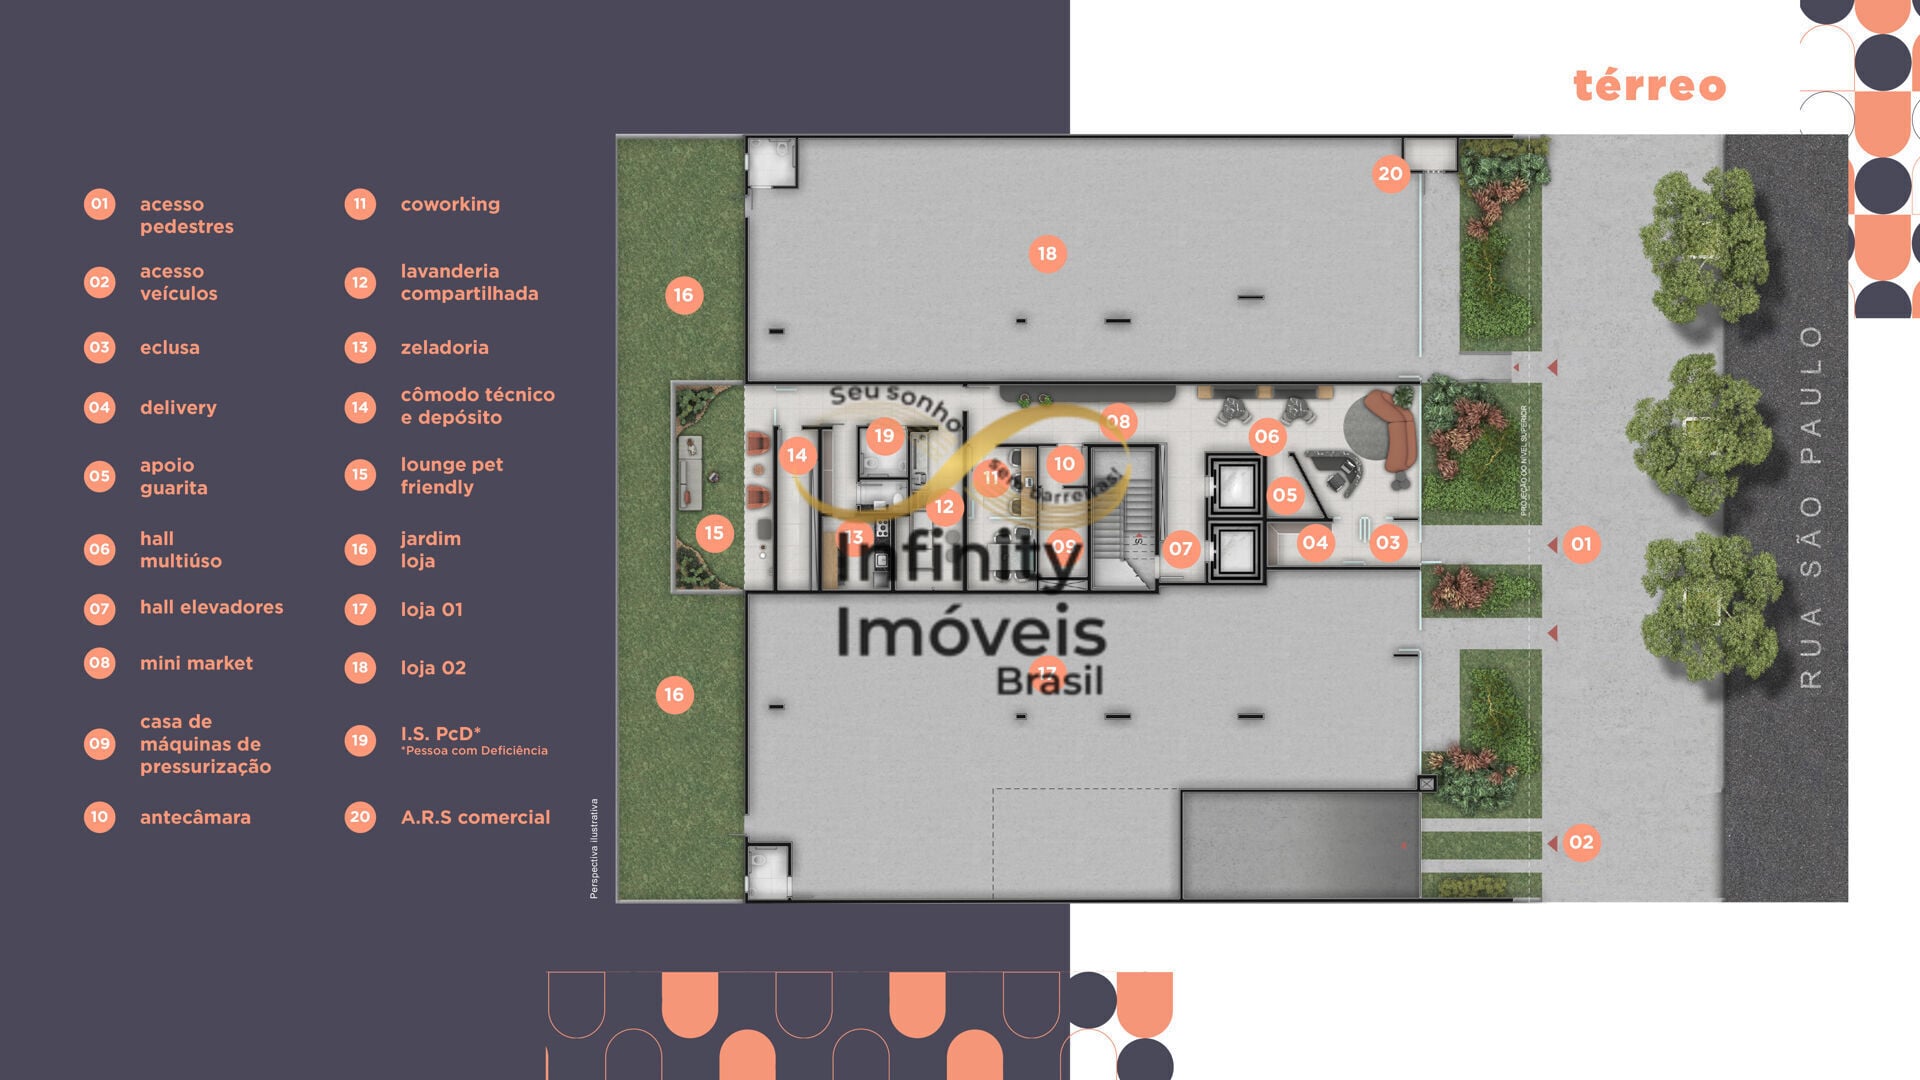
Task: Click legend badge 02 acesso veículos
Action: 99,282
